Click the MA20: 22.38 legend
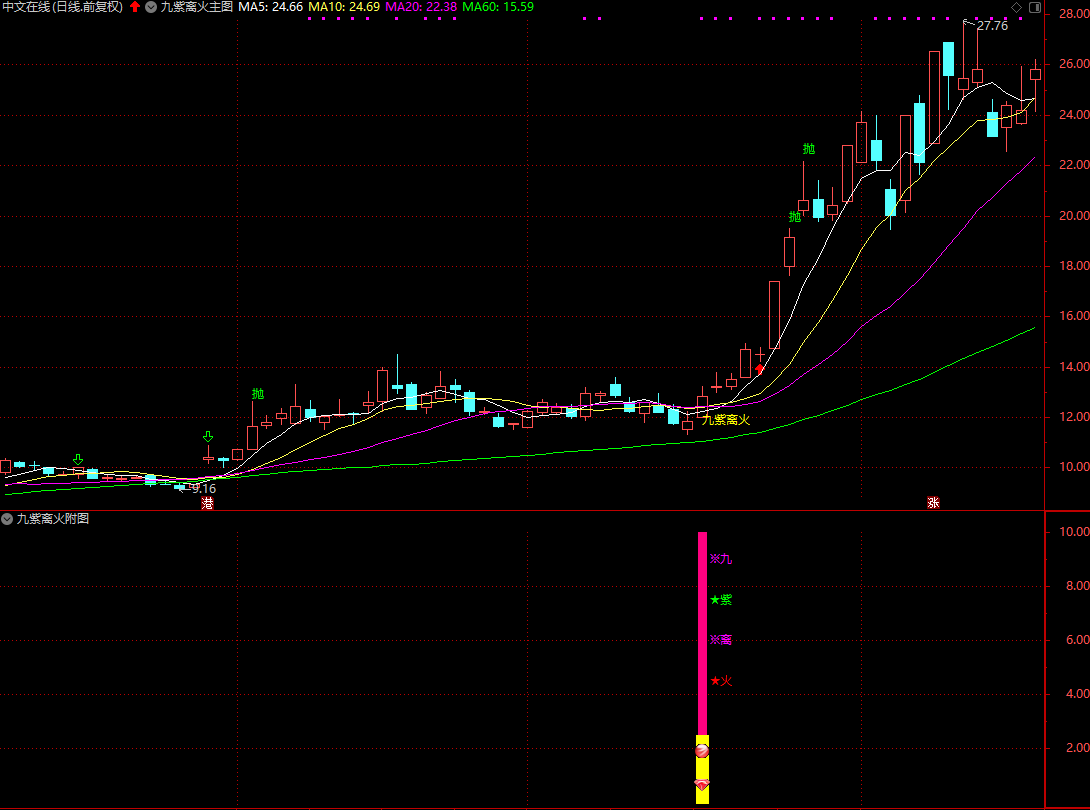The image size is (1090, 810). pos(421,7)
